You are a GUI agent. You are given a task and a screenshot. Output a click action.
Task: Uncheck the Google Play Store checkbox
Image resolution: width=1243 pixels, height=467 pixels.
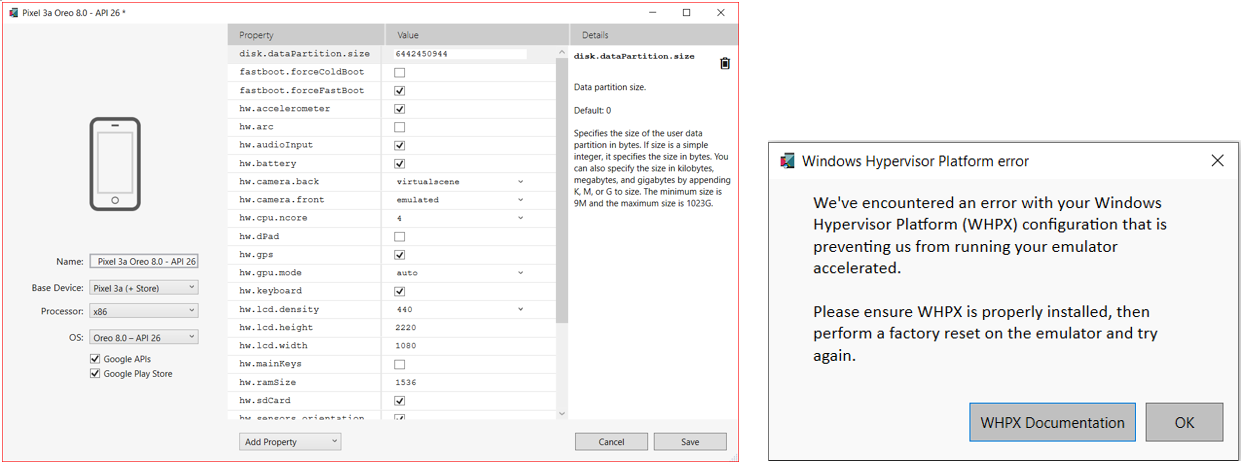tap(95, 374)
